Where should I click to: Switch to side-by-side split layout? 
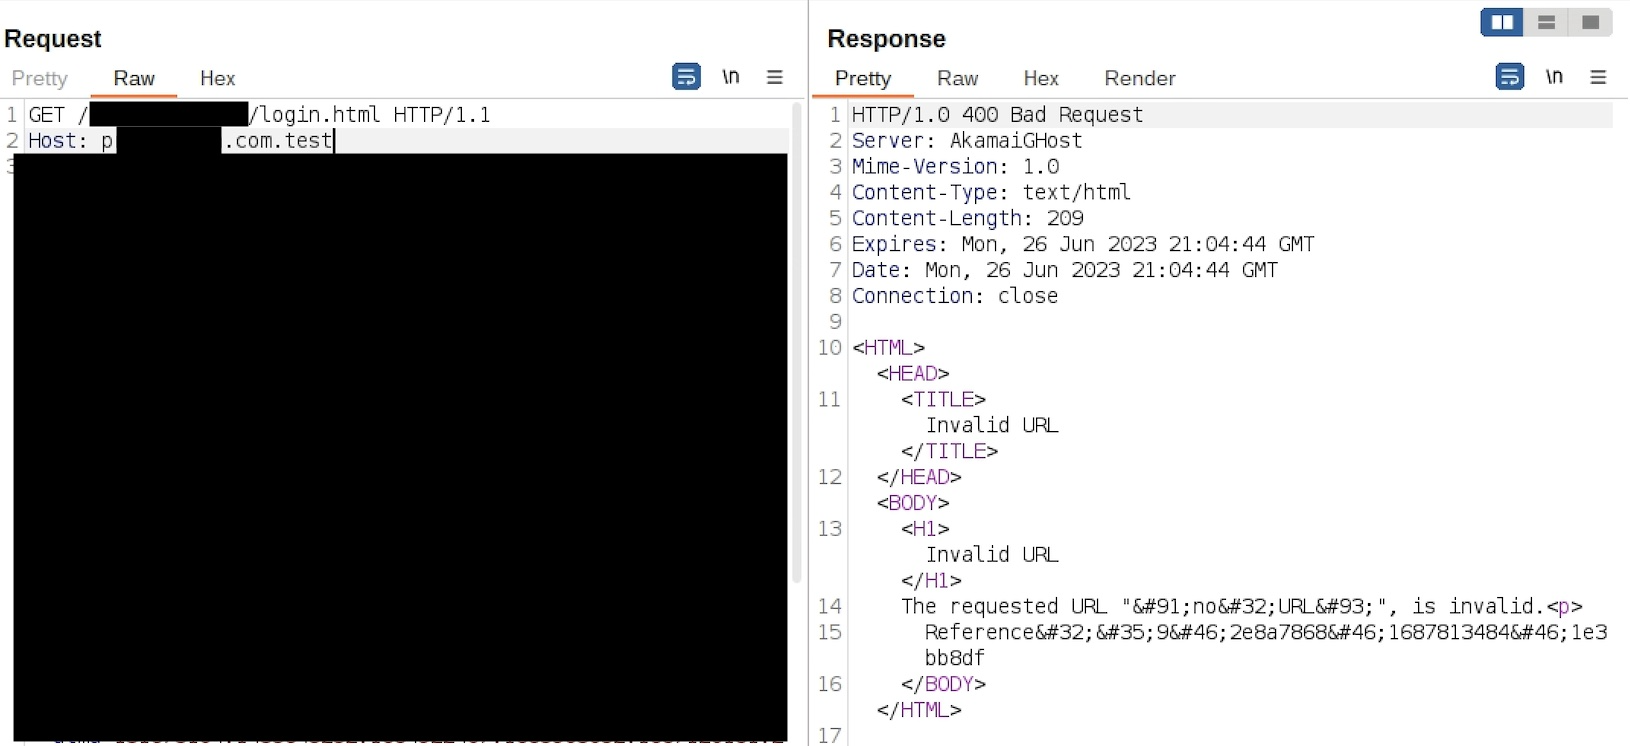(1502, 22)
